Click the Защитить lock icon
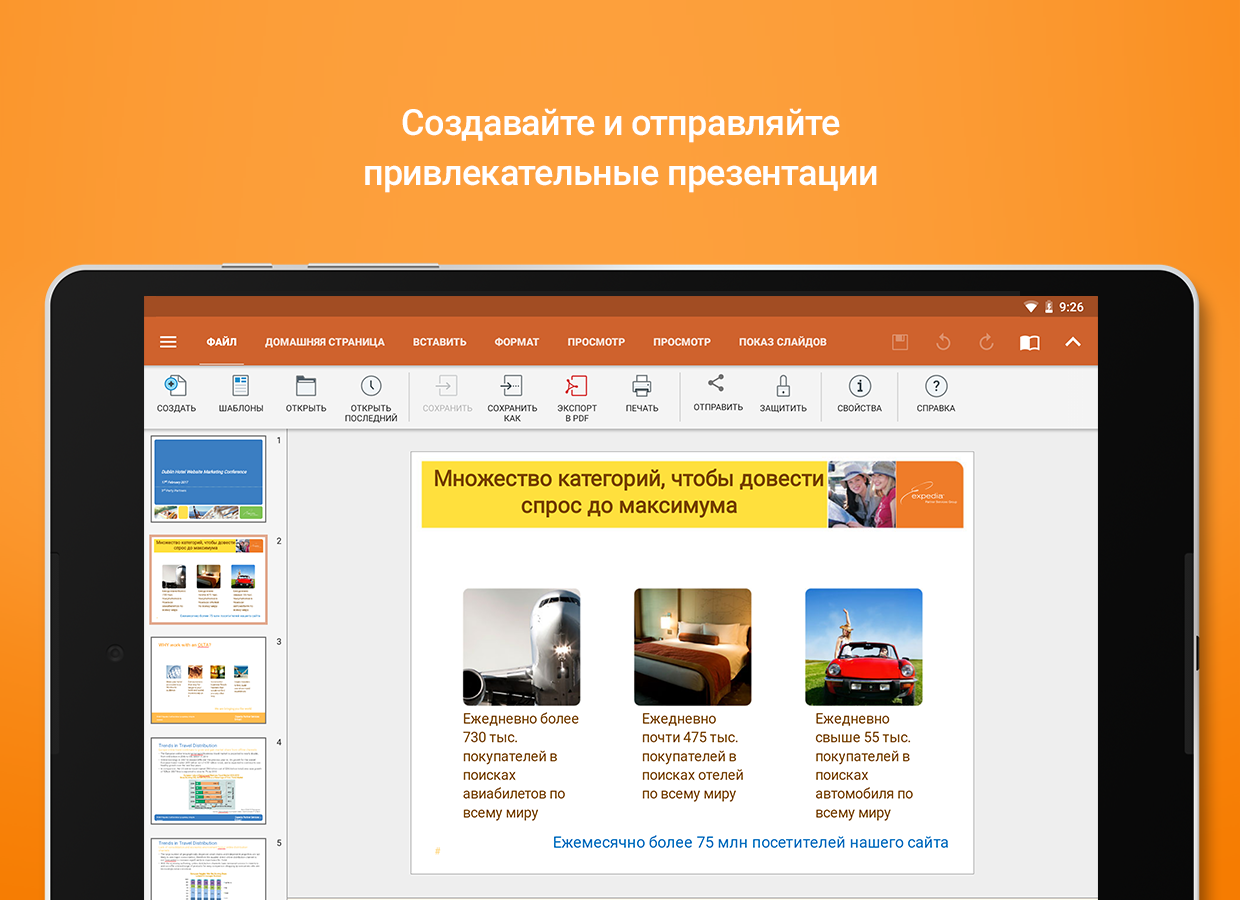This screenshot has height=900, width=1240. 783,386
